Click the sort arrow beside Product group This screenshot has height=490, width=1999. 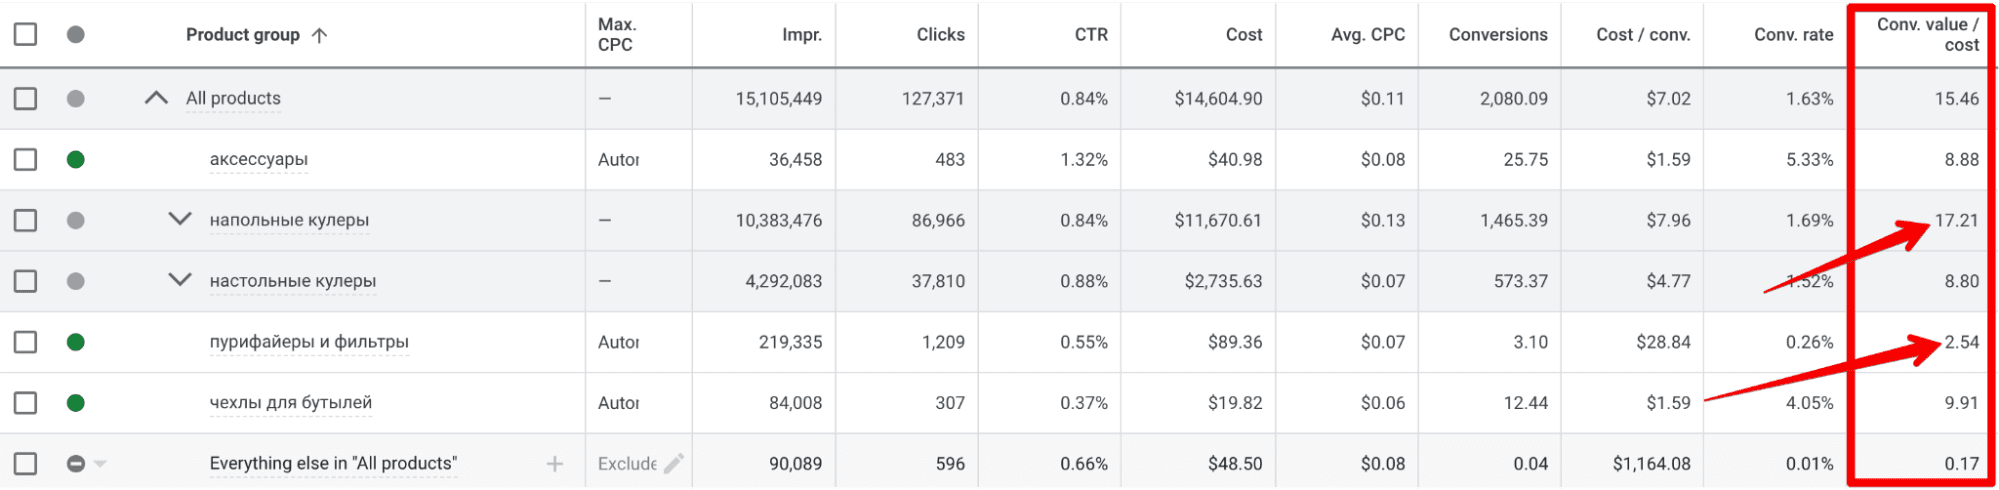320,35
